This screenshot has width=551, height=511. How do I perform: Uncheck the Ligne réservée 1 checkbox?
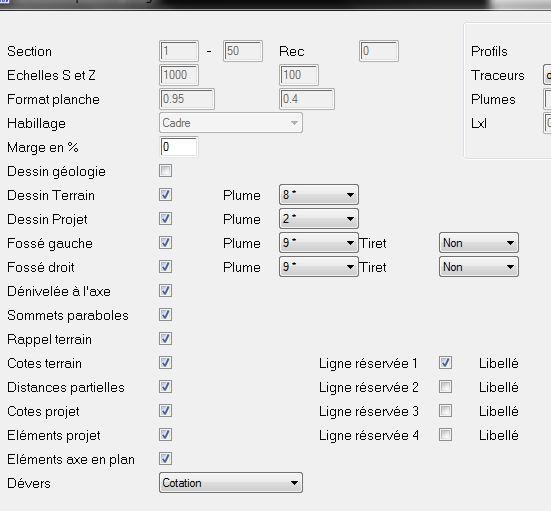point(445,363)
